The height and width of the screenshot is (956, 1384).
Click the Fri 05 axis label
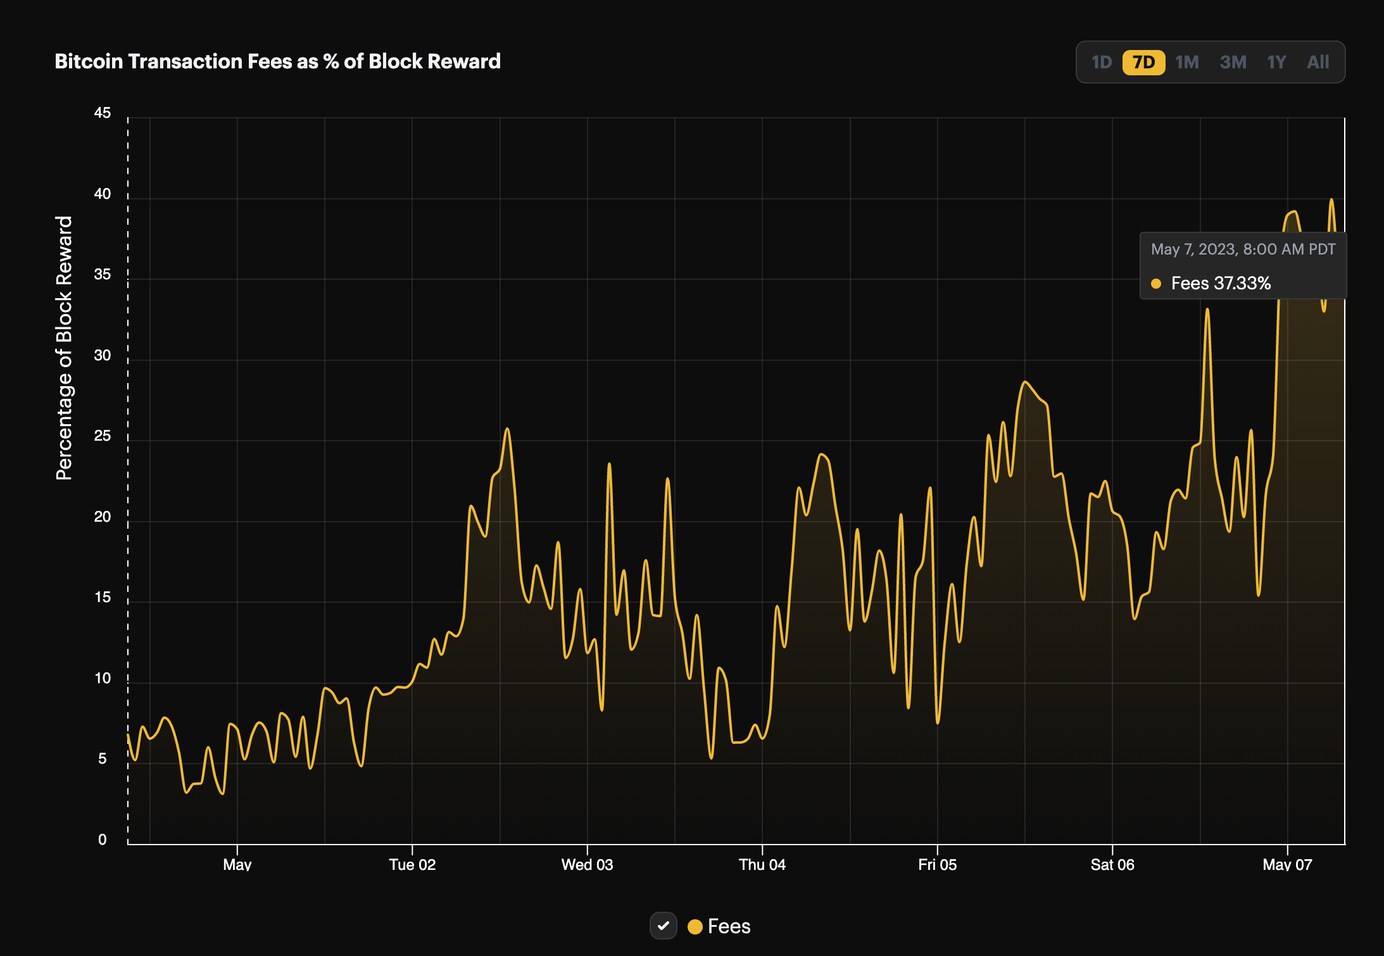[937, 864]
